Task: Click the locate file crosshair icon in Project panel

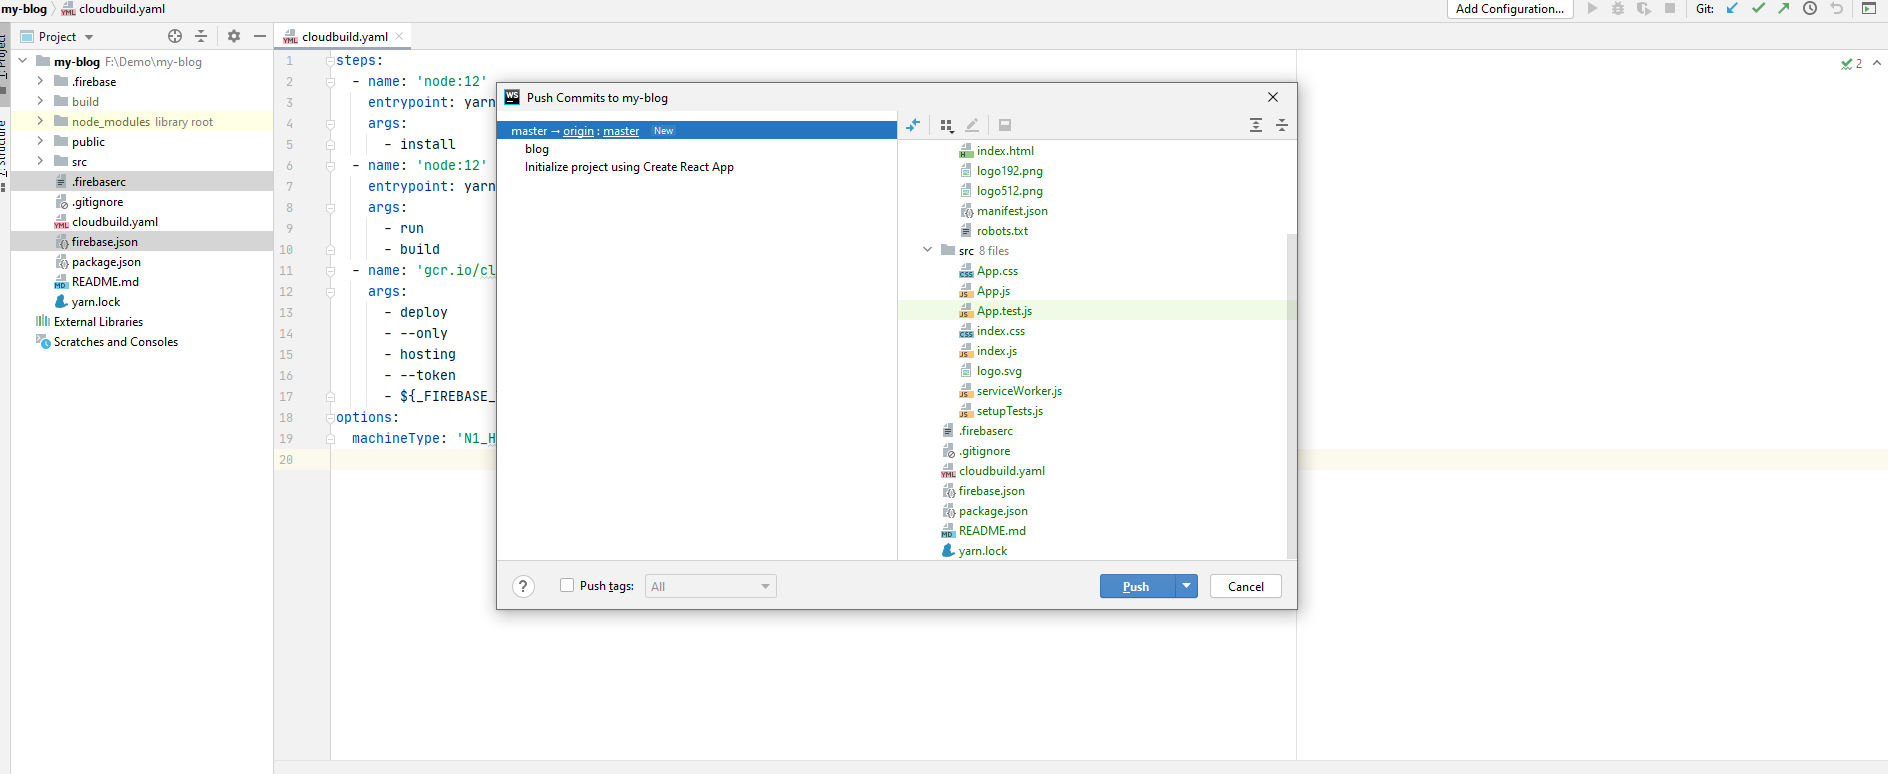Action: click(175, 36)
